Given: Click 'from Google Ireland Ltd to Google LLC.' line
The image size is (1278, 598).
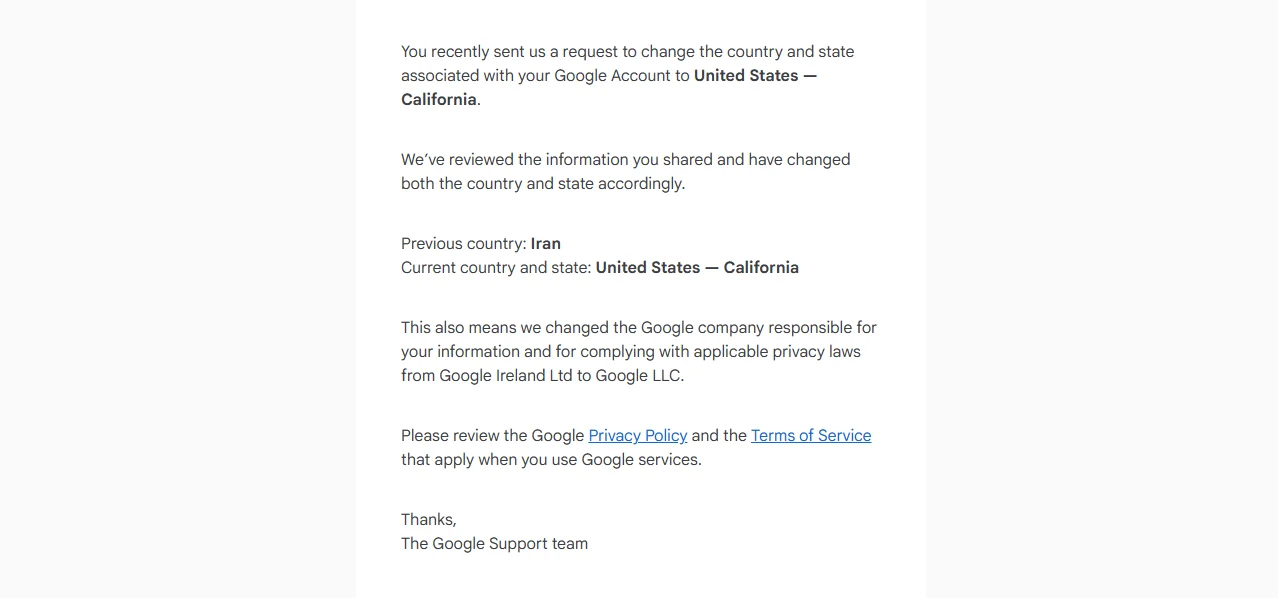Looking at the screenshot, I should 543,375.
